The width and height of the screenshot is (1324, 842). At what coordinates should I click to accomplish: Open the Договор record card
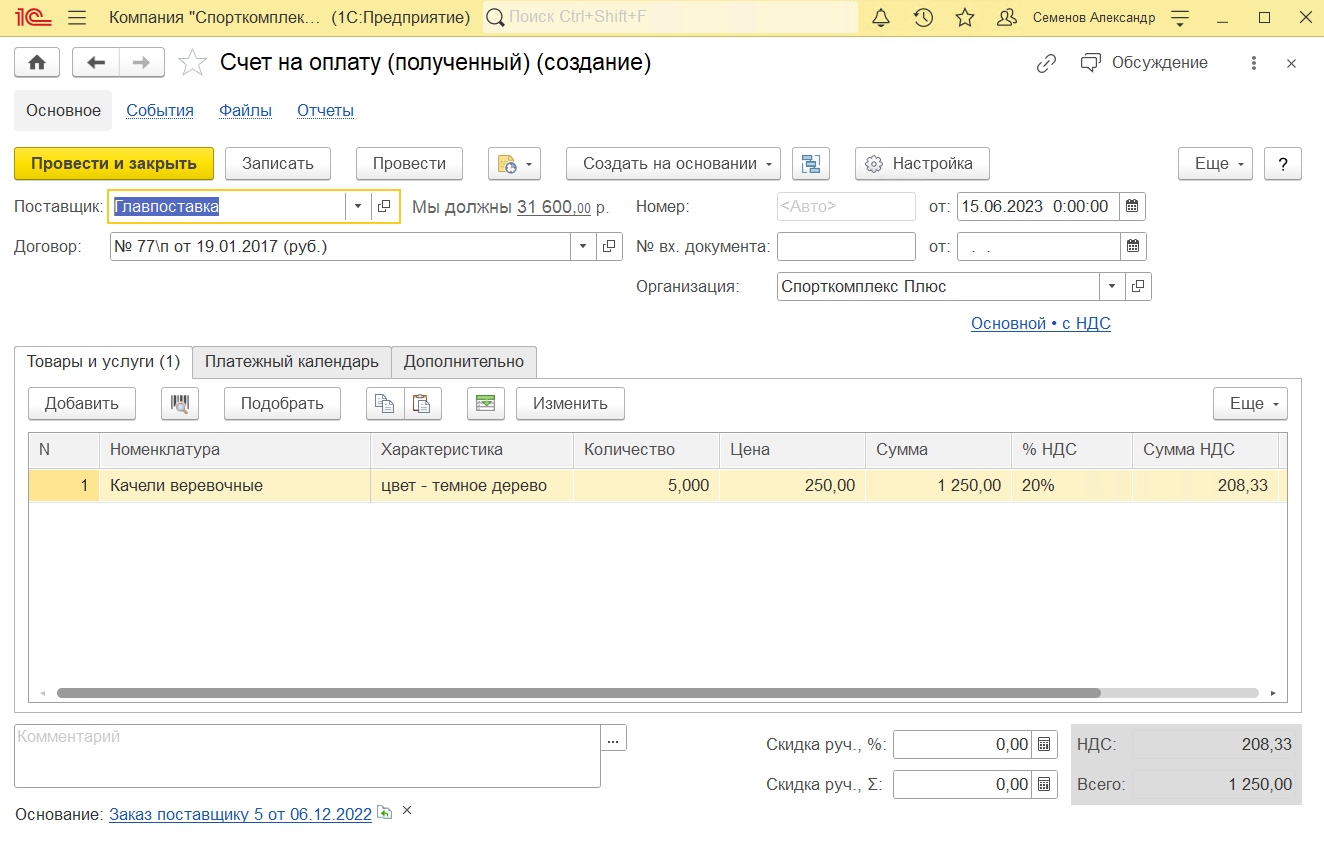[609, 246]
